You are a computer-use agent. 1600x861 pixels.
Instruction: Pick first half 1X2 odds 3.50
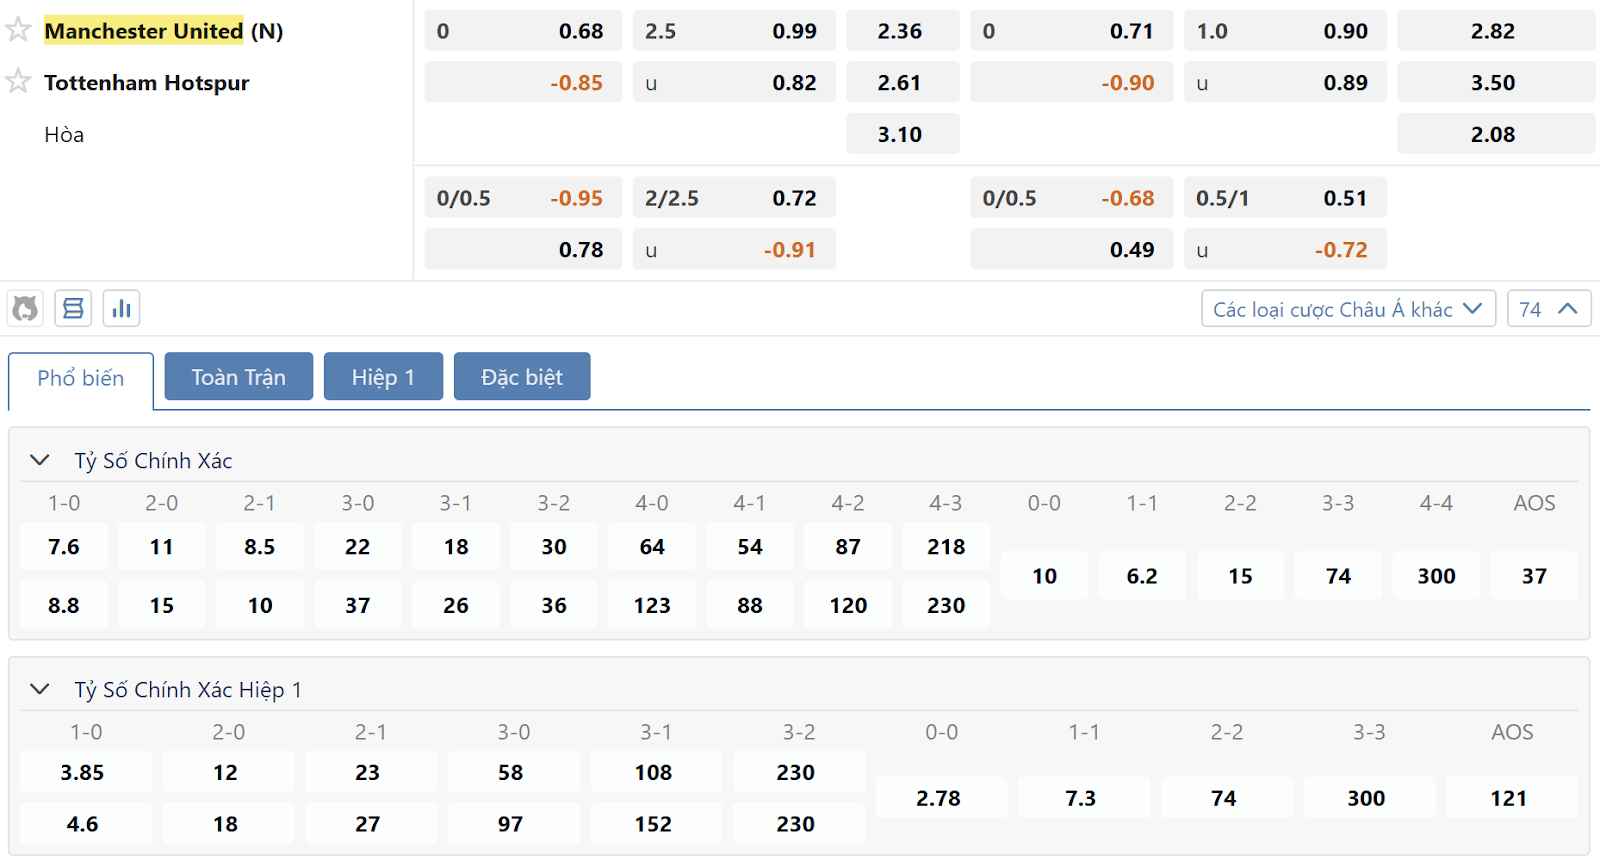point(1496,83)
